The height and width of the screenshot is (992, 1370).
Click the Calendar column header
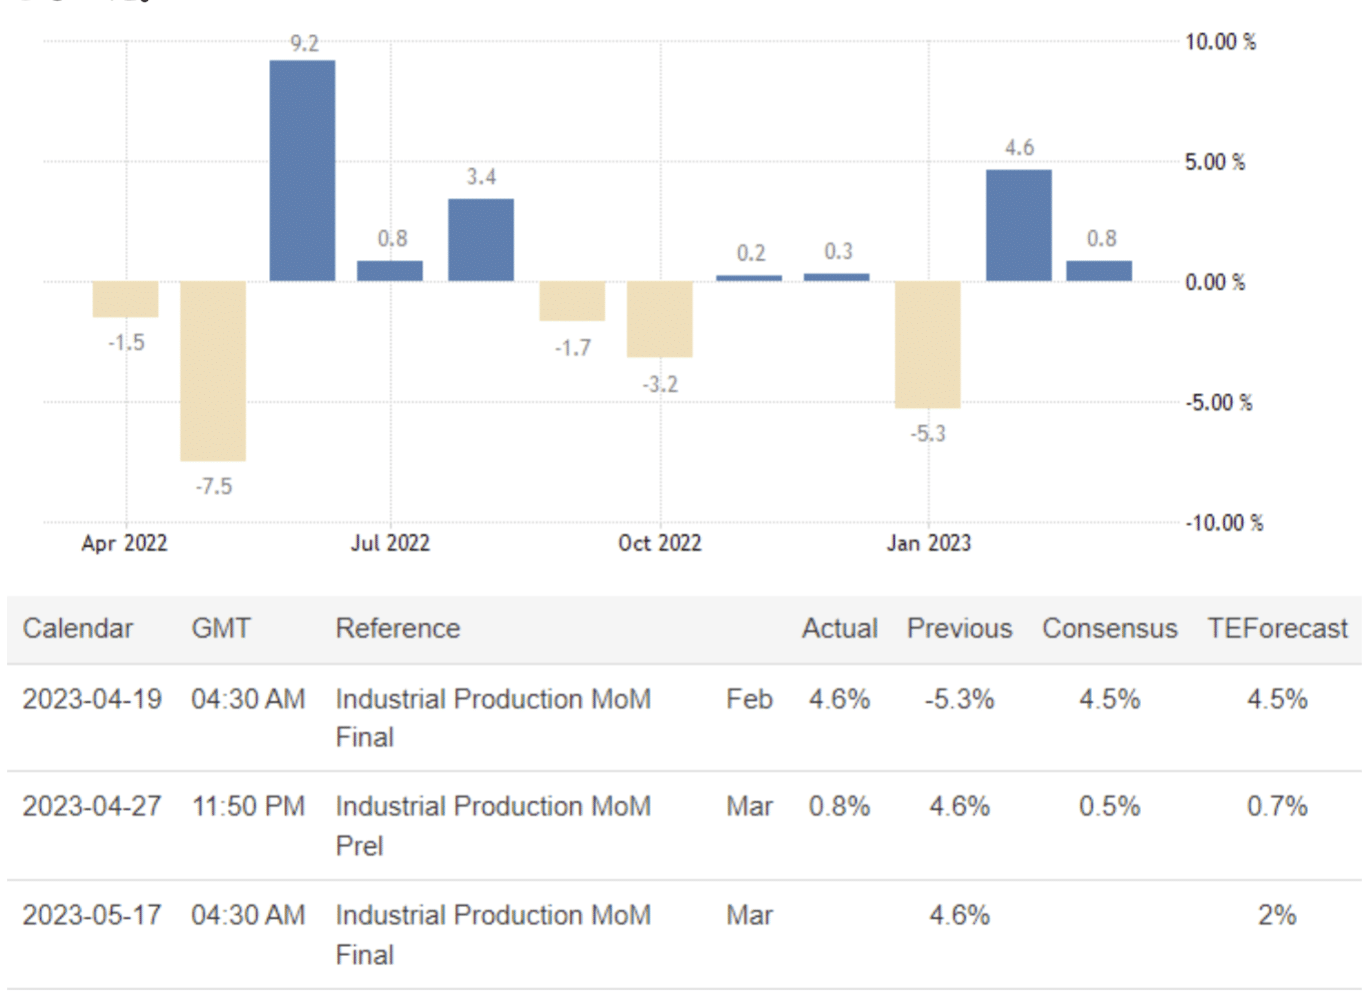78,629
